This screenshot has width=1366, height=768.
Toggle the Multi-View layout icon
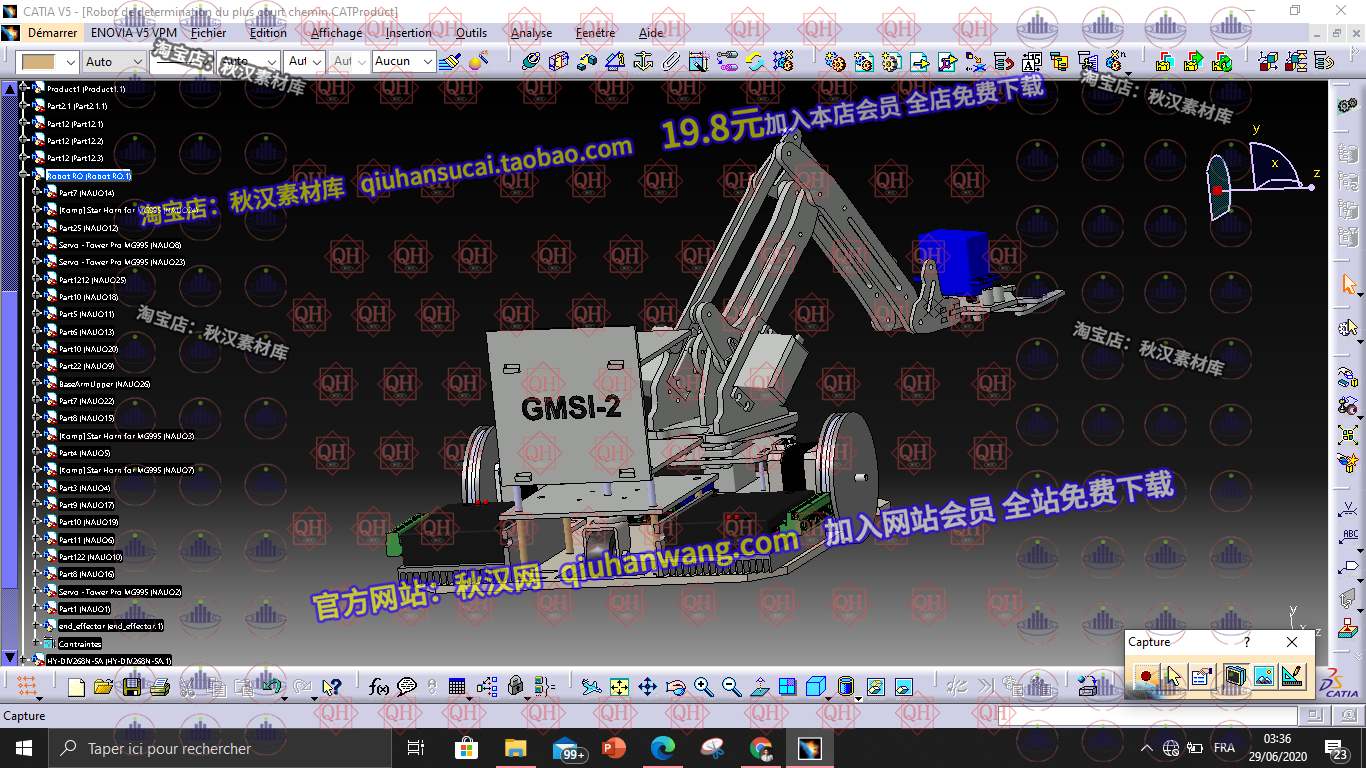tap(788, 687)
